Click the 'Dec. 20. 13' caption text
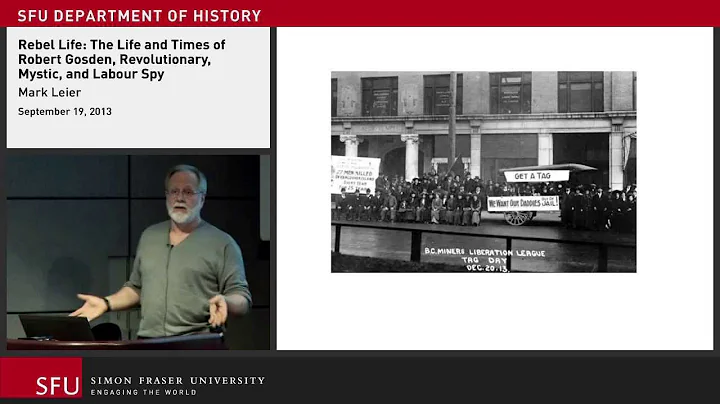Screen dimensions: 720x404 (488, 268)
